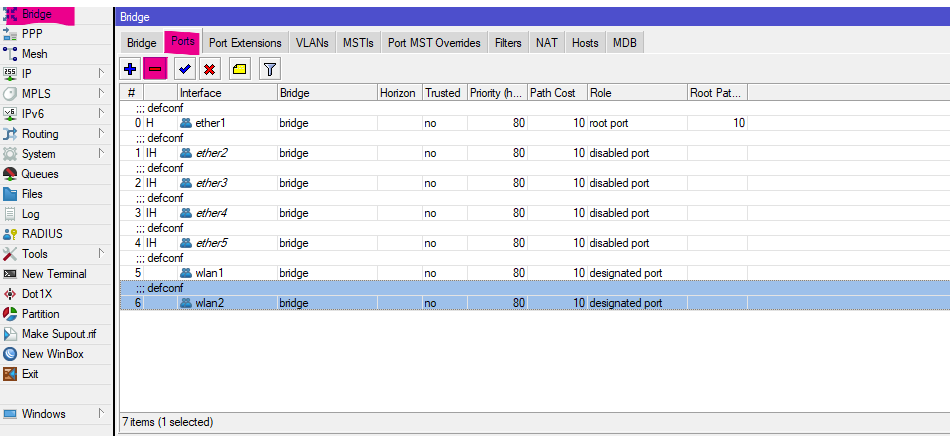The width and height of the screenshot is (950, 436).
Task: Switch to the Ports tab
Action: coord(182,42)
